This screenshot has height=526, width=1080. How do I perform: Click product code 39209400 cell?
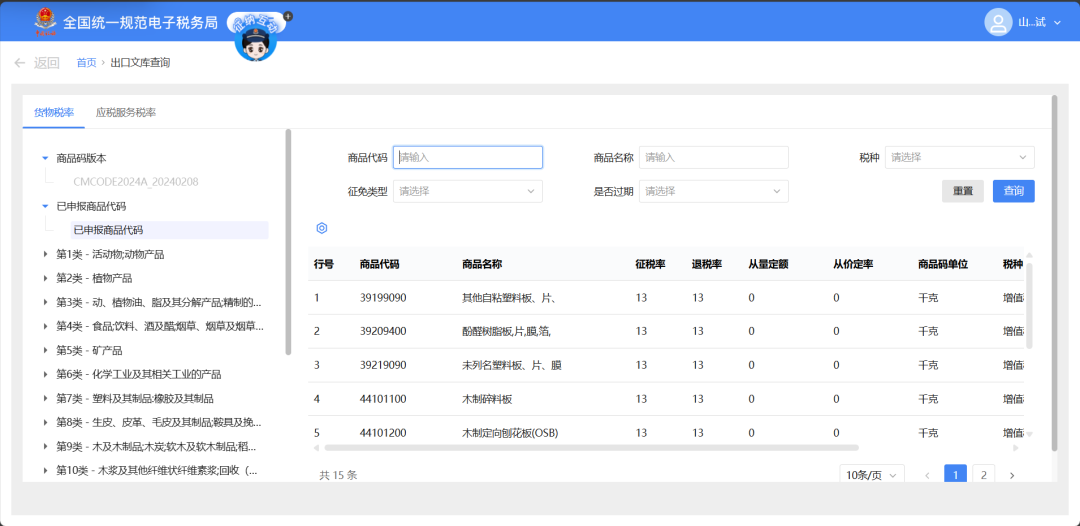(383, 331)
